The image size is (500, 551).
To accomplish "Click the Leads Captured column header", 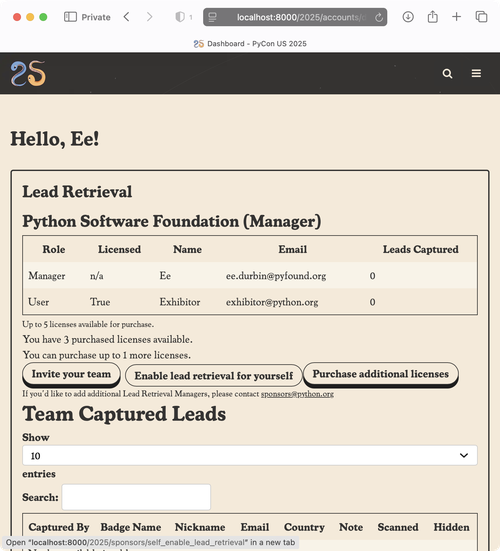I will point(421,249).
